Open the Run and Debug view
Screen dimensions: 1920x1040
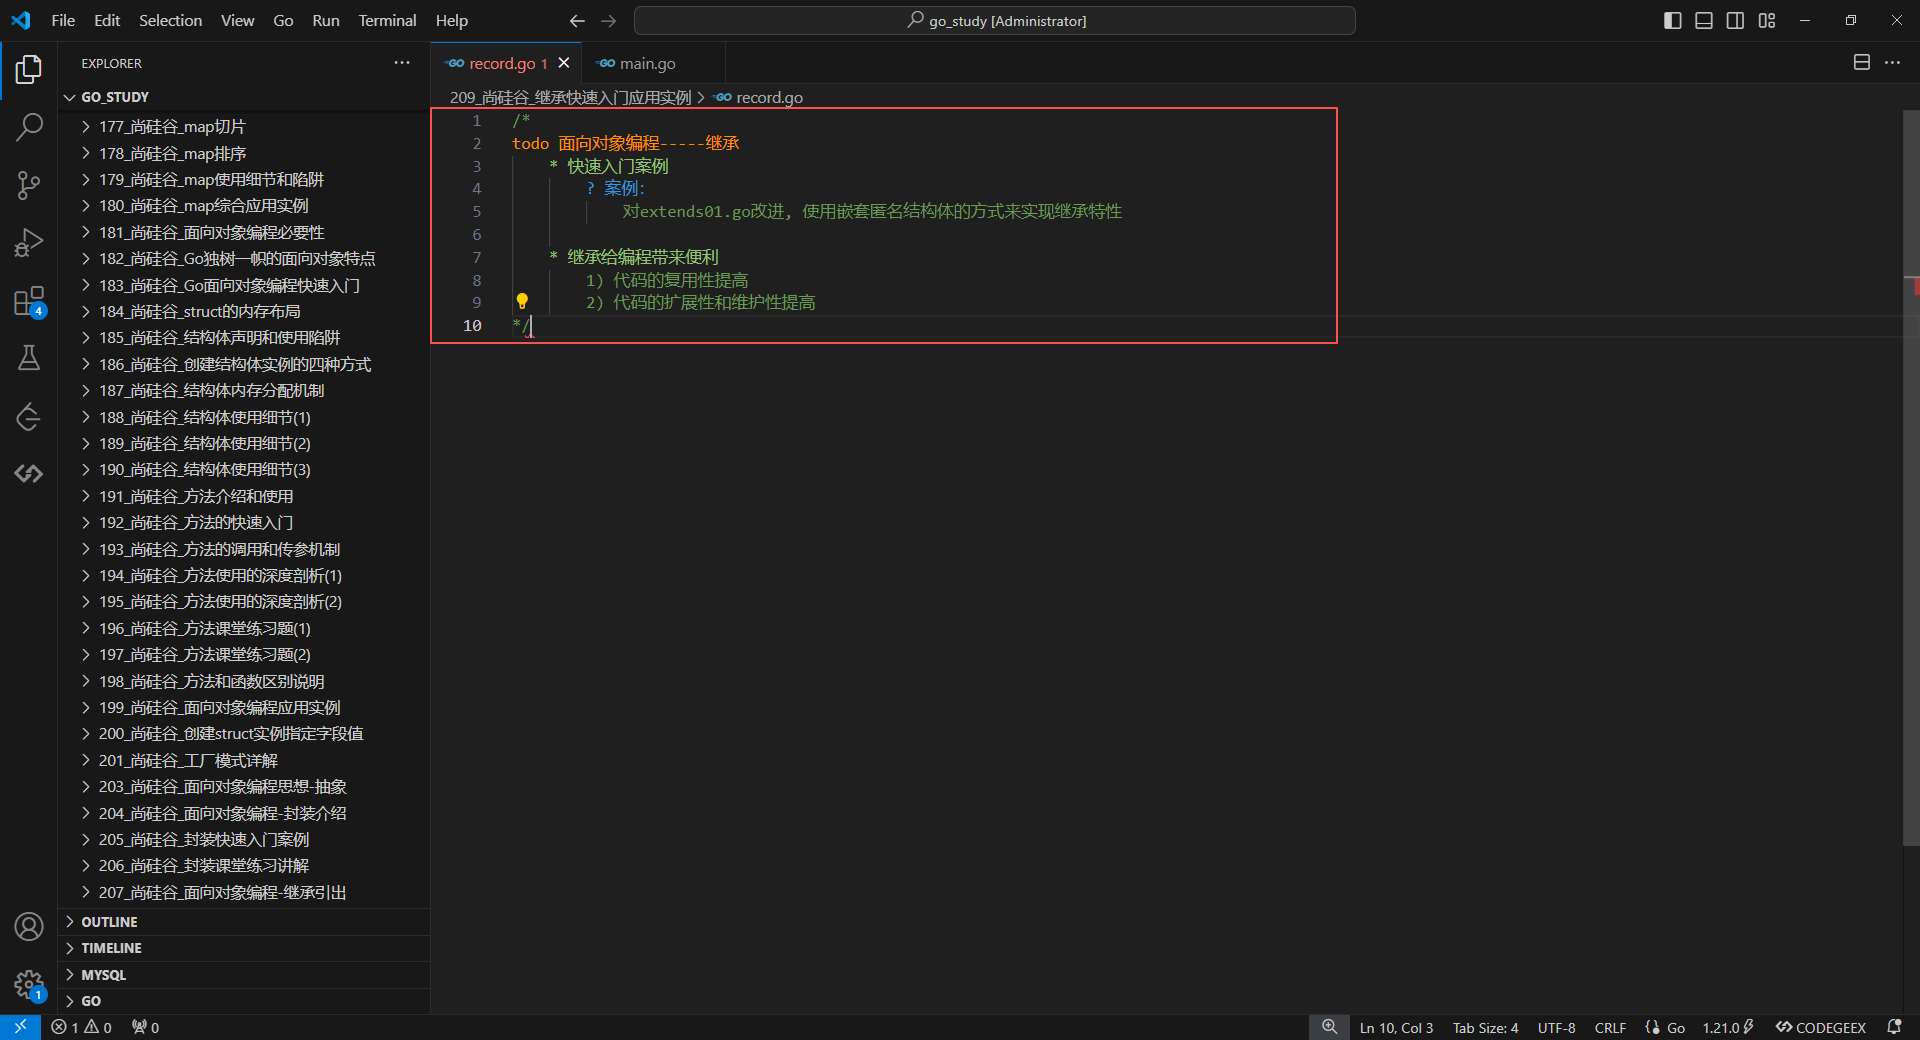pyautogui.click(x=29, y=243)
